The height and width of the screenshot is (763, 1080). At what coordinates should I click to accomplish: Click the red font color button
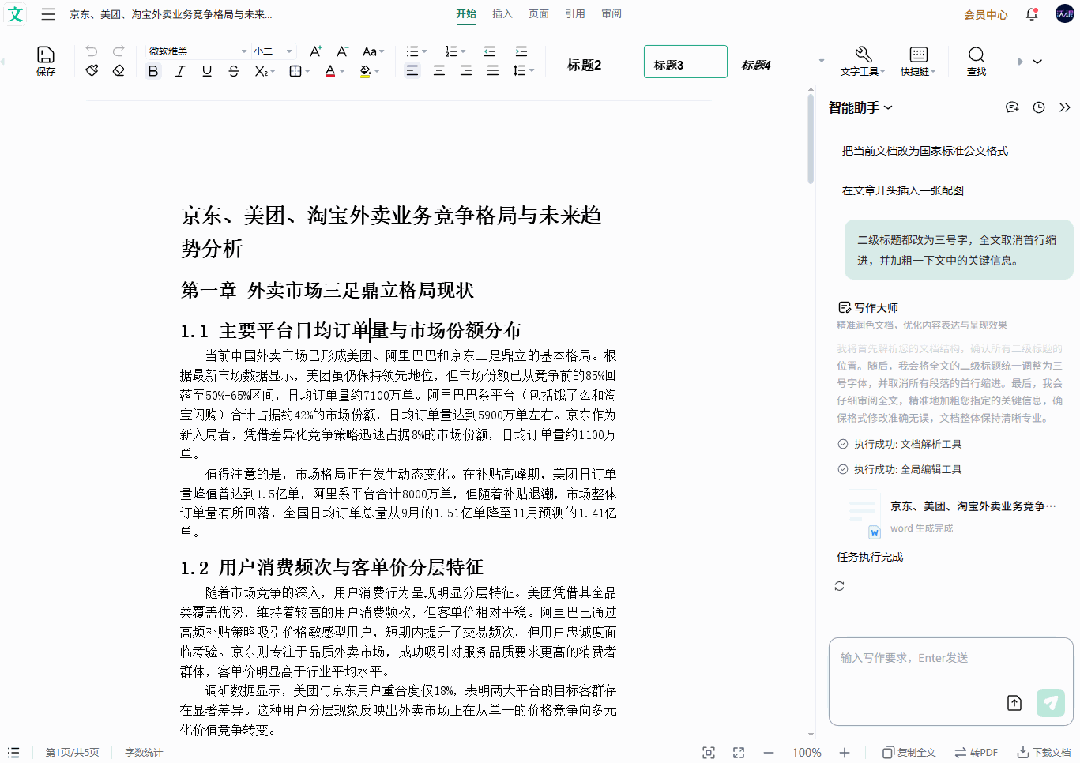pyautogui.click(x=330, y=71)
